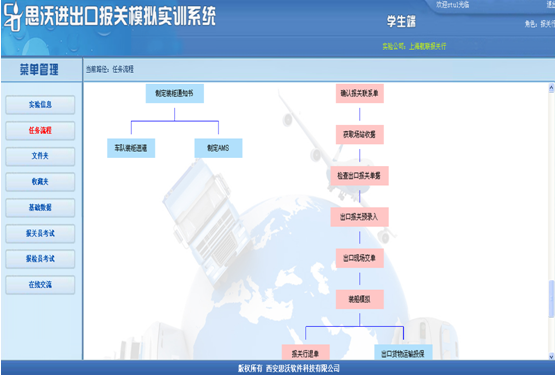The height and width of the screenshot is (376, 555).
Task: Open the 收藏夹 sidebar button
Action: [40, 182]
